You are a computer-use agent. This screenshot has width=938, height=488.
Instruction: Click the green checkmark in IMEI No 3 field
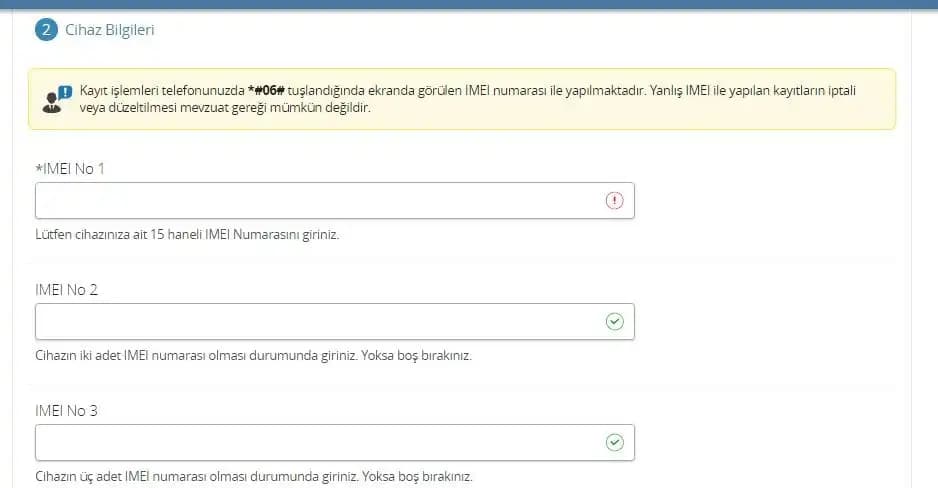[614, 443]
